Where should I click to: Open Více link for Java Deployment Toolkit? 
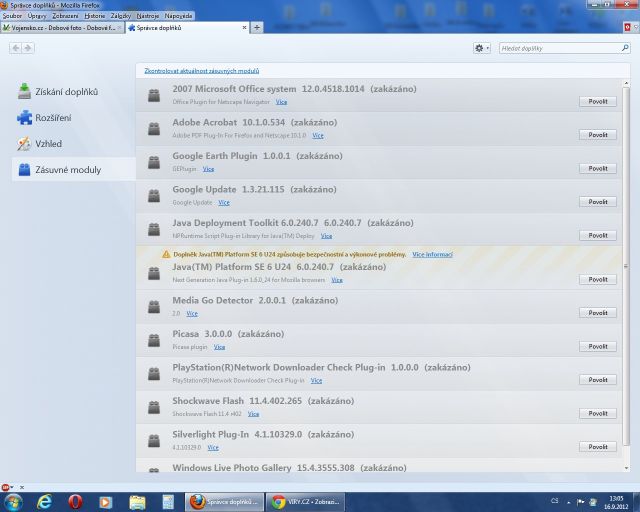click(326, 236)
